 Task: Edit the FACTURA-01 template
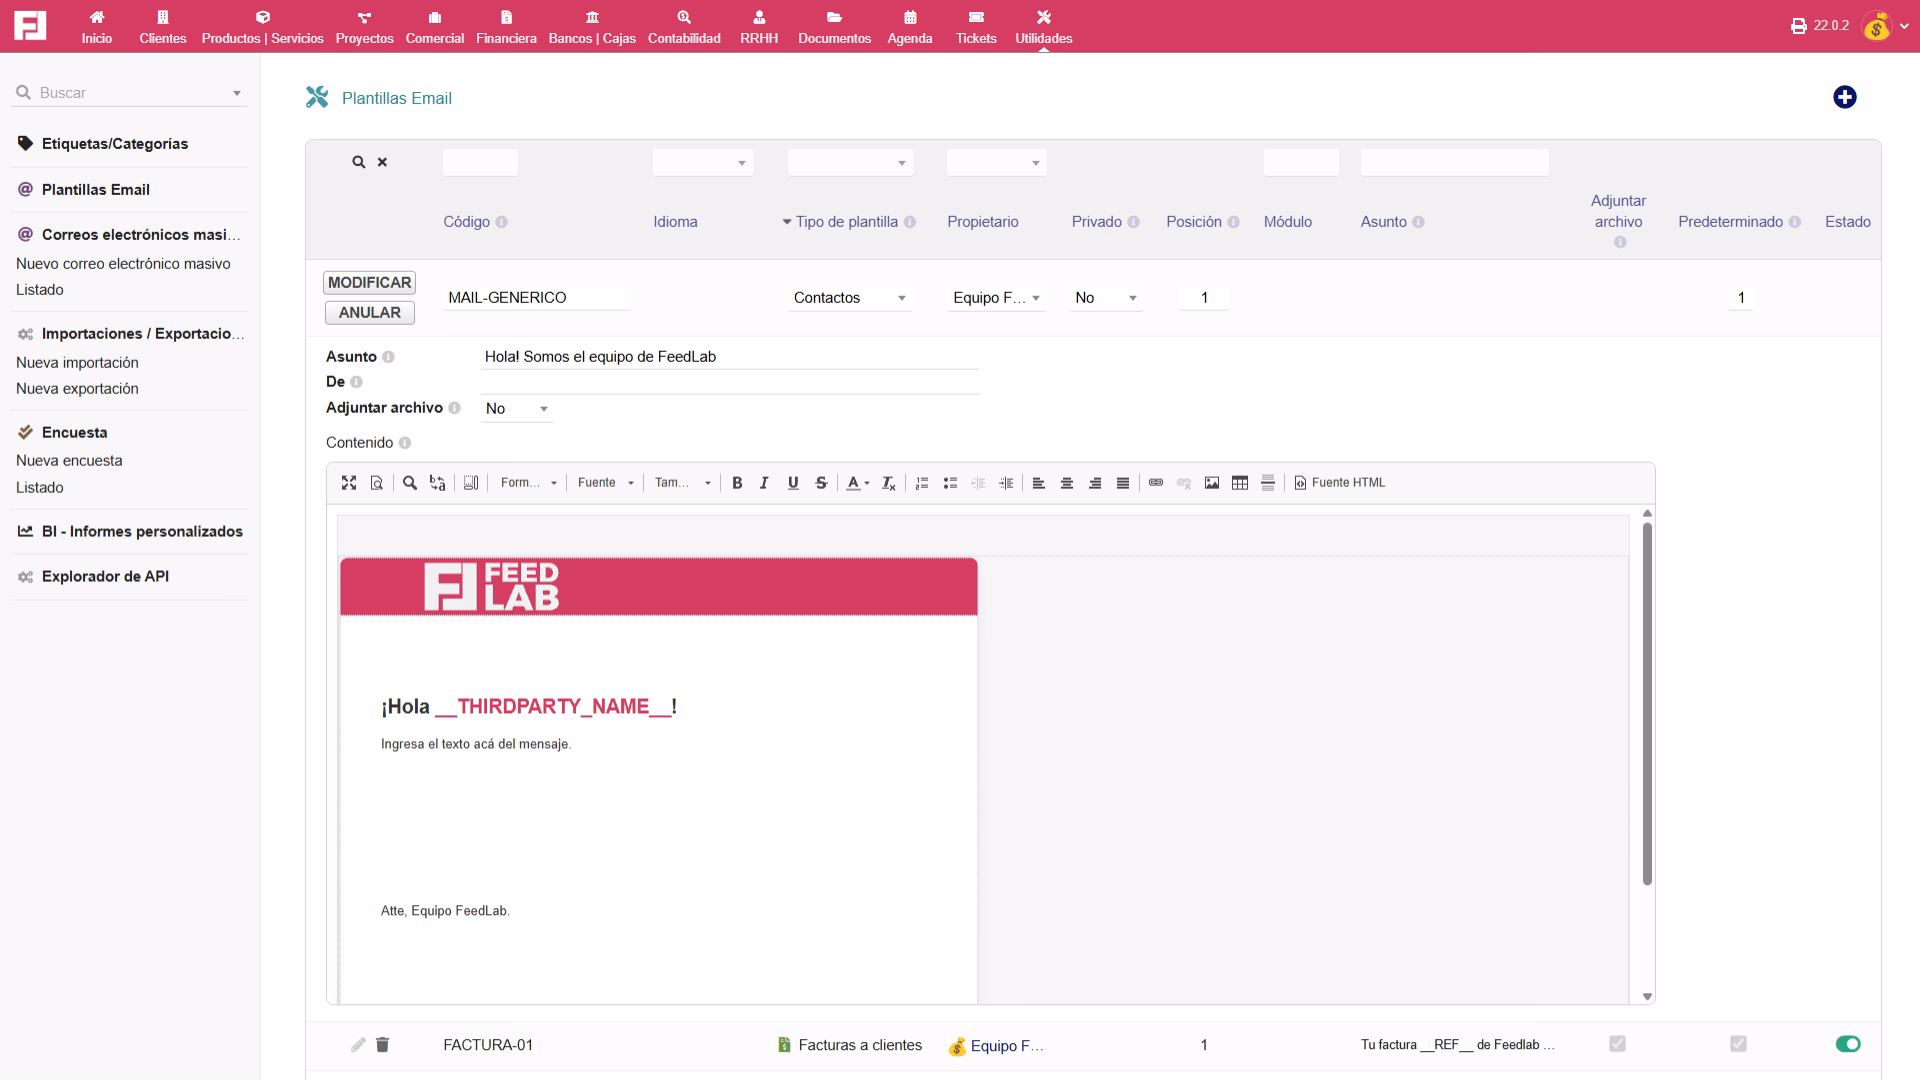pos(357,1044)
